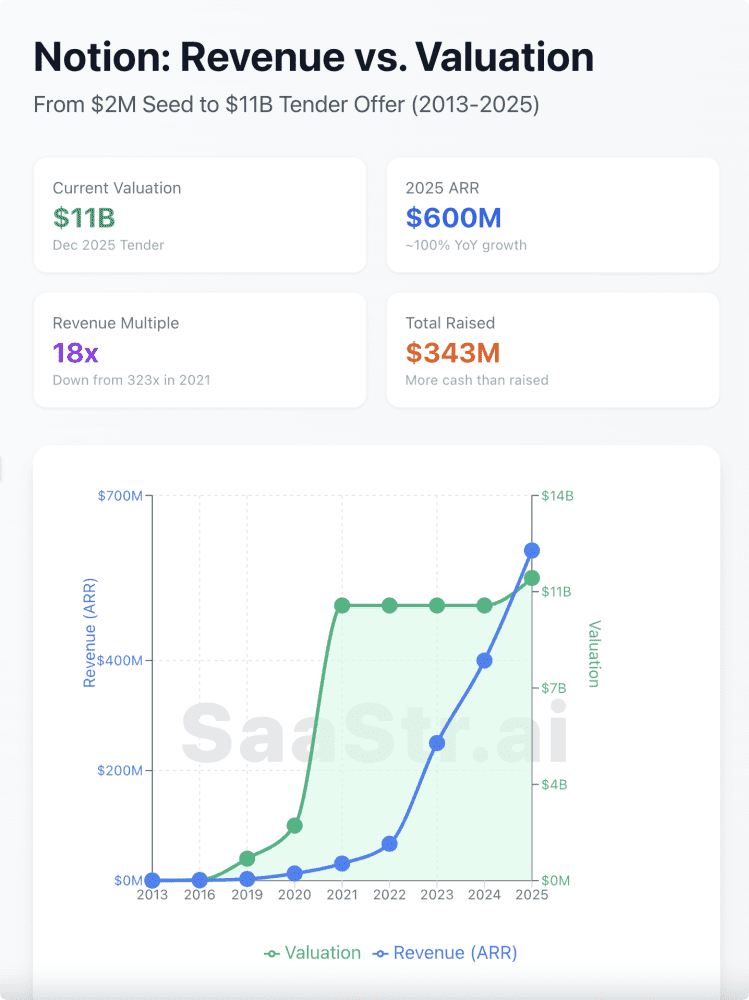
Task: Click the vertical 'Valuation' axis title
Action: click(594, 654)
